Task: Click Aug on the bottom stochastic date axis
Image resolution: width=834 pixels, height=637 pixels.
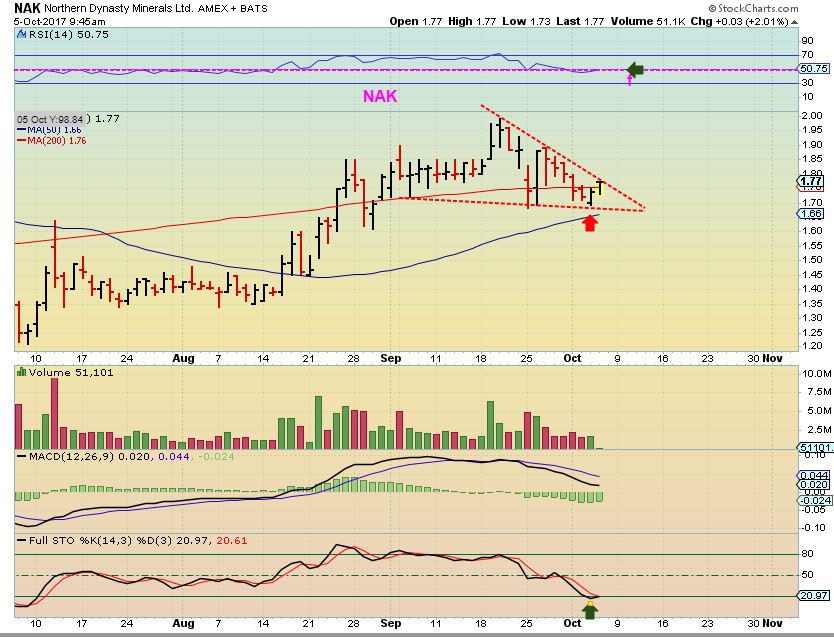Action: pyautogui.click(x=184, y=623)
